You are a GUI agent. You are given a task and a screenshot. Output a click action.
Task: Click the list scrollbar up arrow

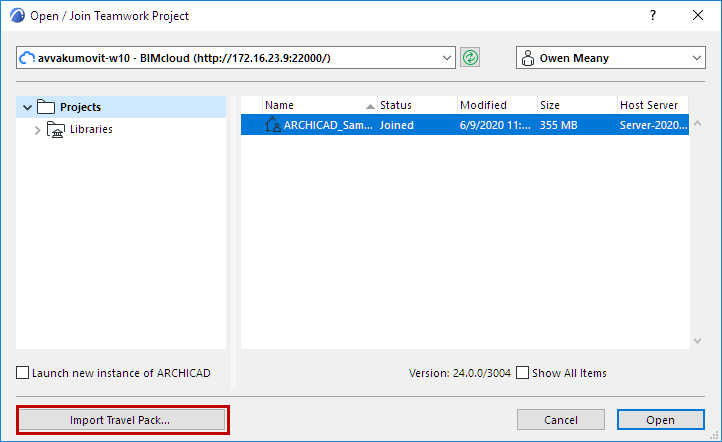(x=697, y=123)
